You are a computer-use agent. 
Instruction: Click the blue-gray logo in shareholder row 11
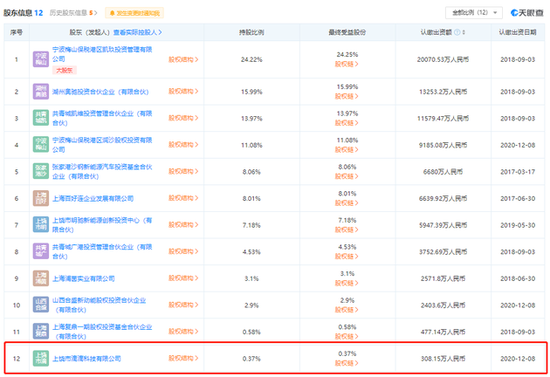pos(41,332)
